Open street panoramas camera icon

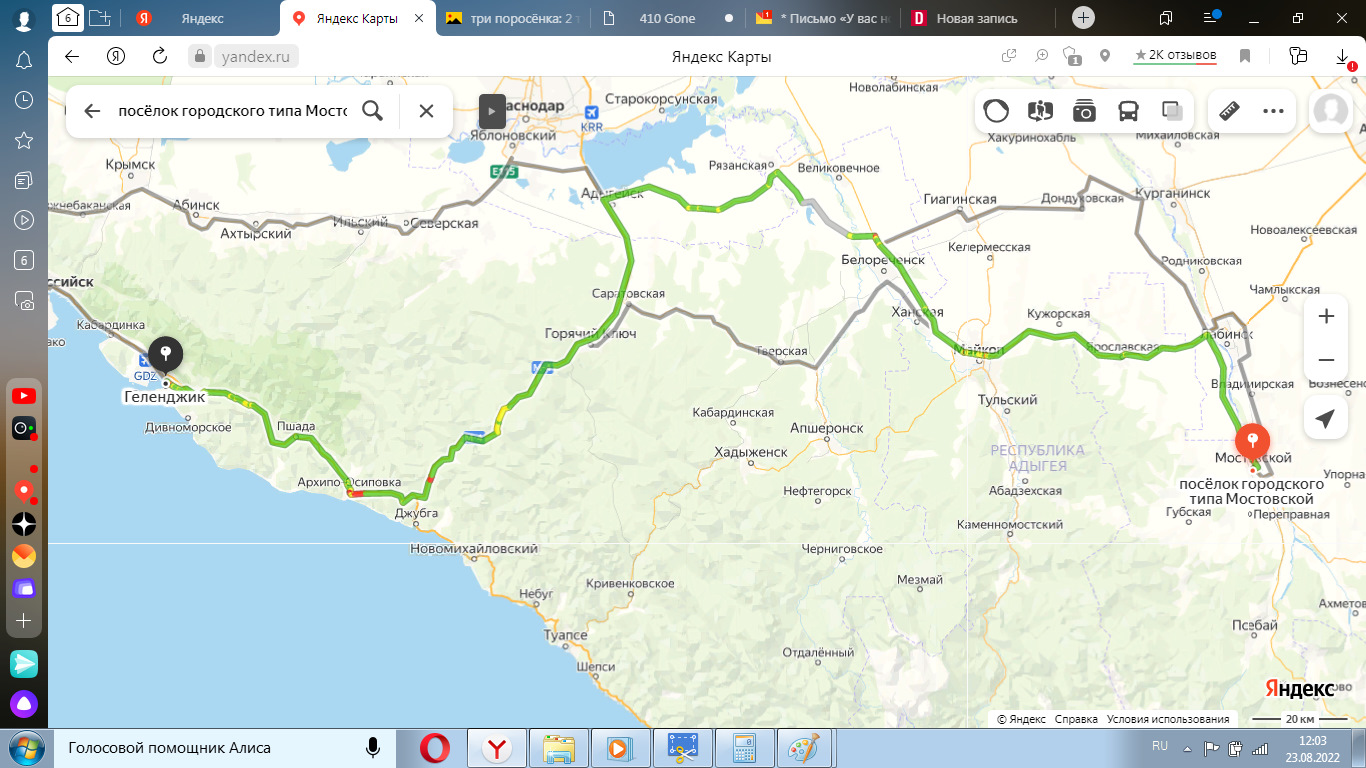click(1084, 111)
